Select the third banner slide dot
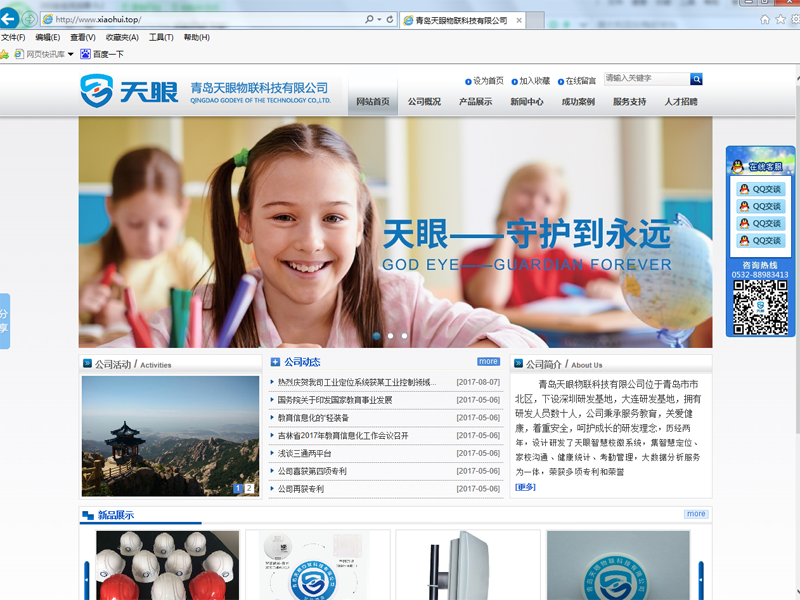This screenshot has height=600, width=800. (x=404, y=336)
